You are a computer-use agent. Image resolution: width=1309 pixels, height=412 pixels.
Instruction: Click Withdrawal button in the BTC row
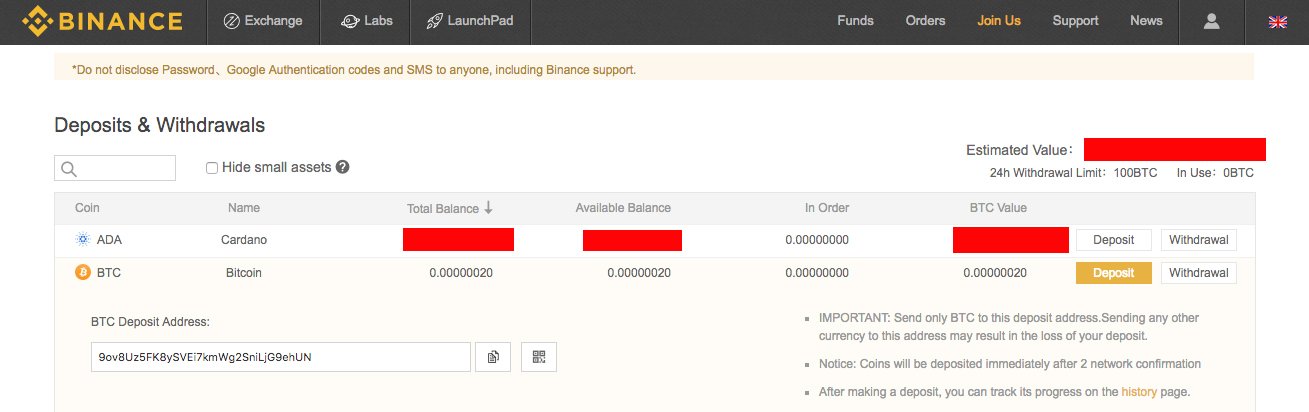pos(1198,273)
